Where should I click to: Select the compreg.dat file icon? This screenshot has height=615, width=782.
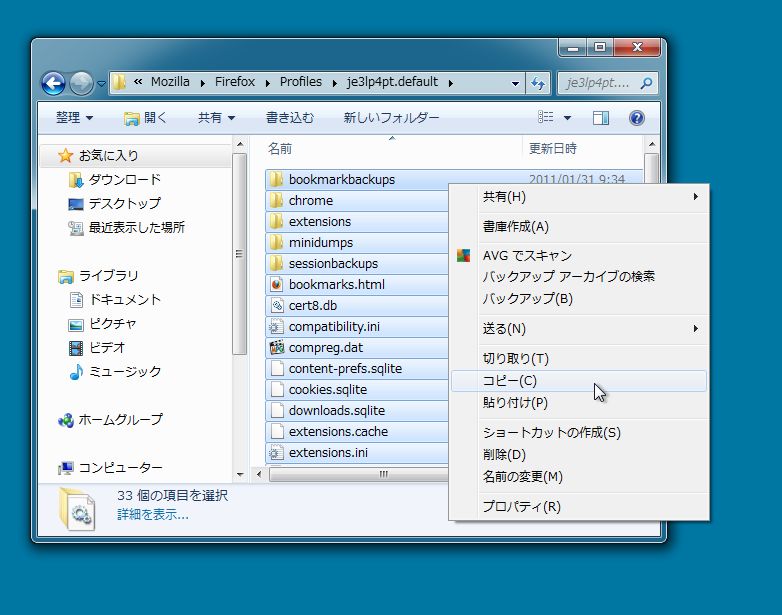(x=276, y=347)
